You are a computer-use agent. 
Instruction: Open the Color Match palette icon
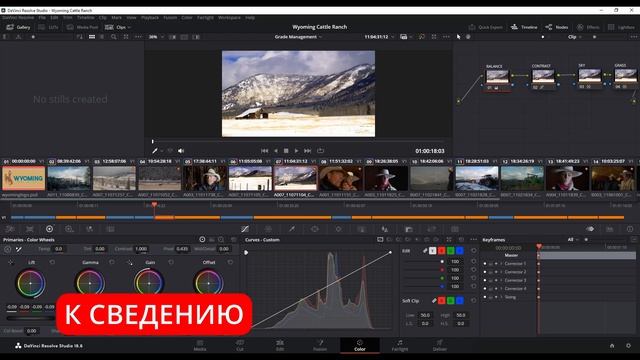point(30,229)
